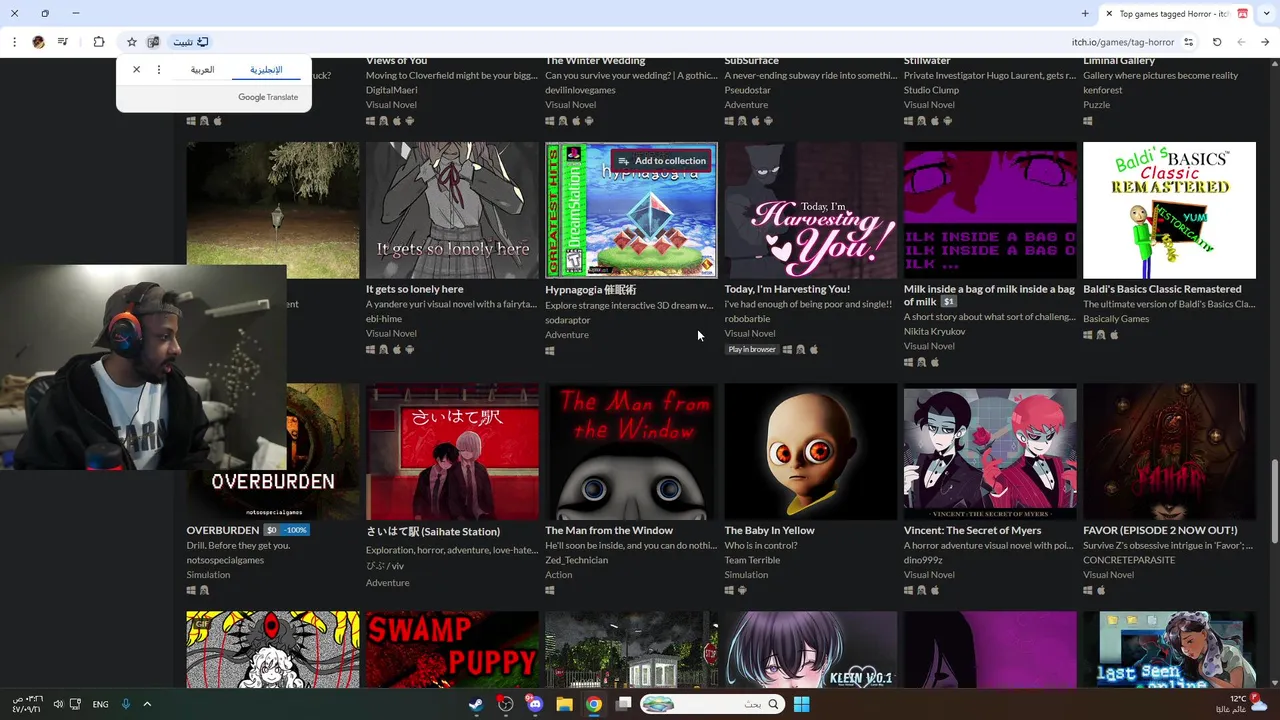1280x720 pixels.
Task: Click 'Add to collection' on Hypnagogia
Action: pyautogui.click(x=661, y=161)
